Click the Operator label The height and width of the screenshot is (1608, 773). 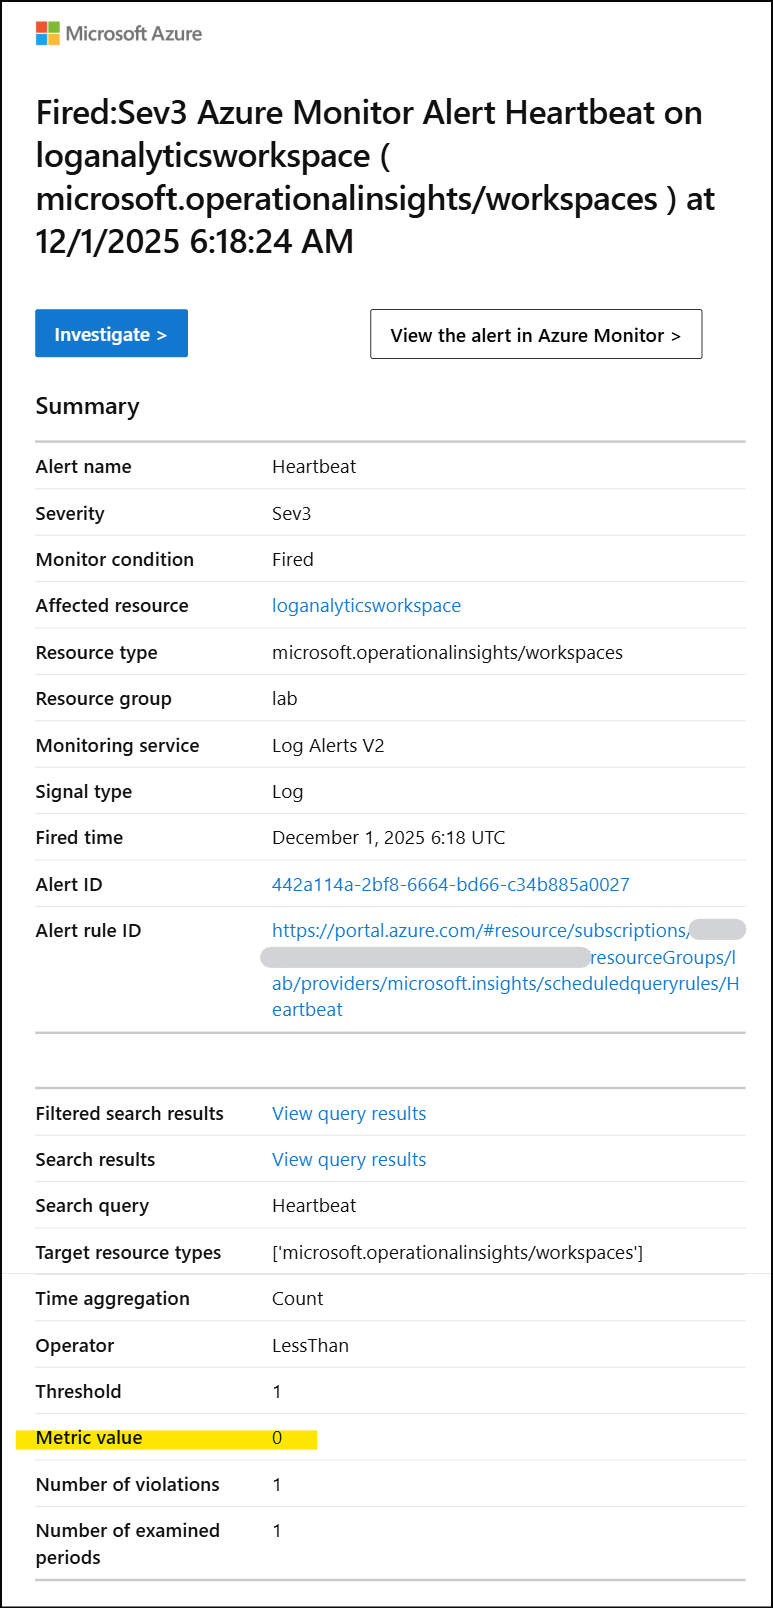[x=75, y=1346]
